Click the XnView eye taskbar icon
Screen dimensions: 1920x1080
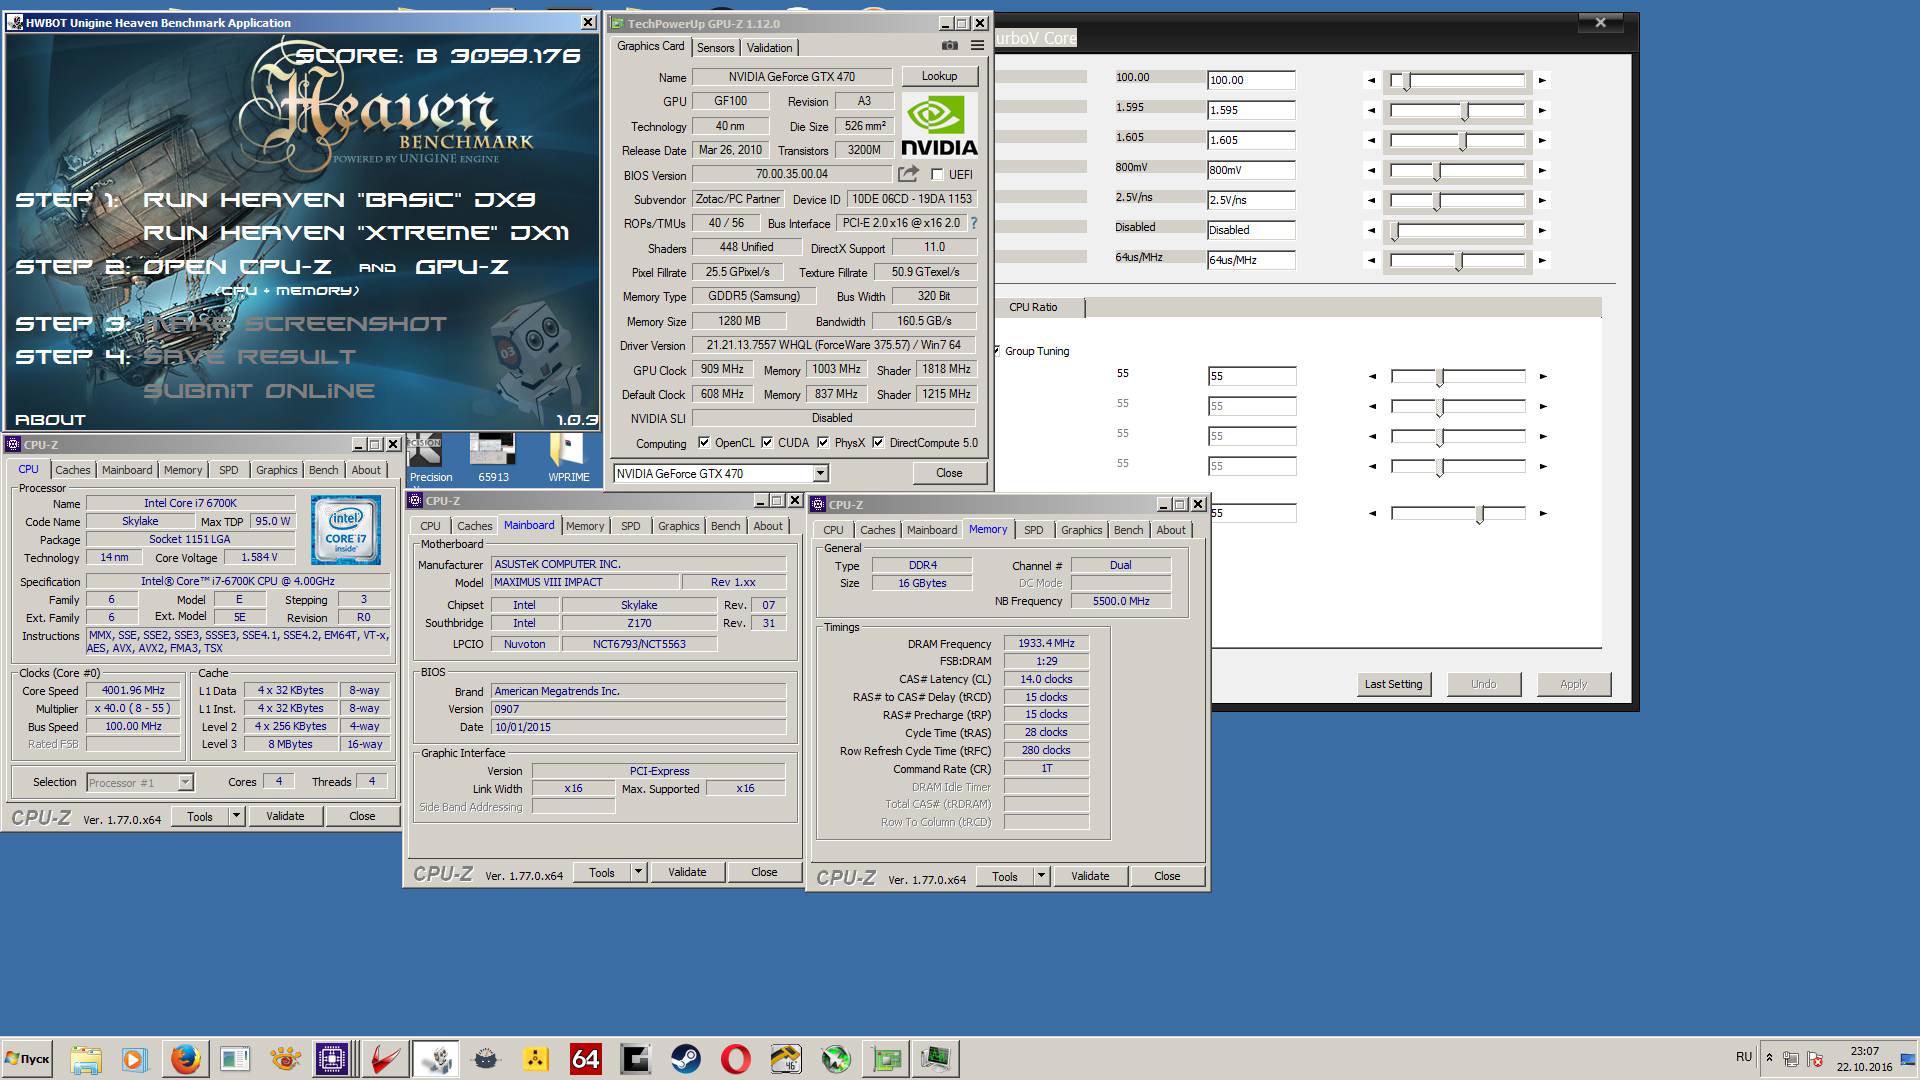(x=285, y=1059)
